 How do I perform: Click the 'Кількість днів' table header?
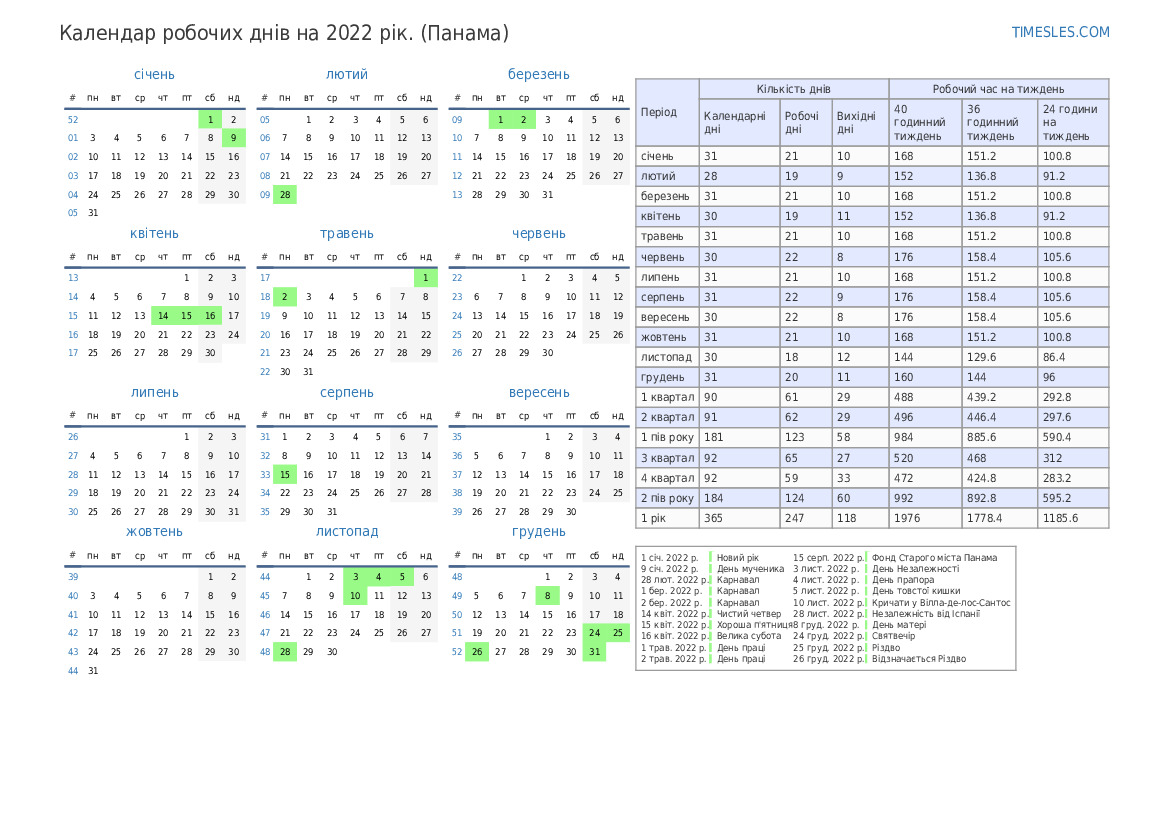point(793,89)
